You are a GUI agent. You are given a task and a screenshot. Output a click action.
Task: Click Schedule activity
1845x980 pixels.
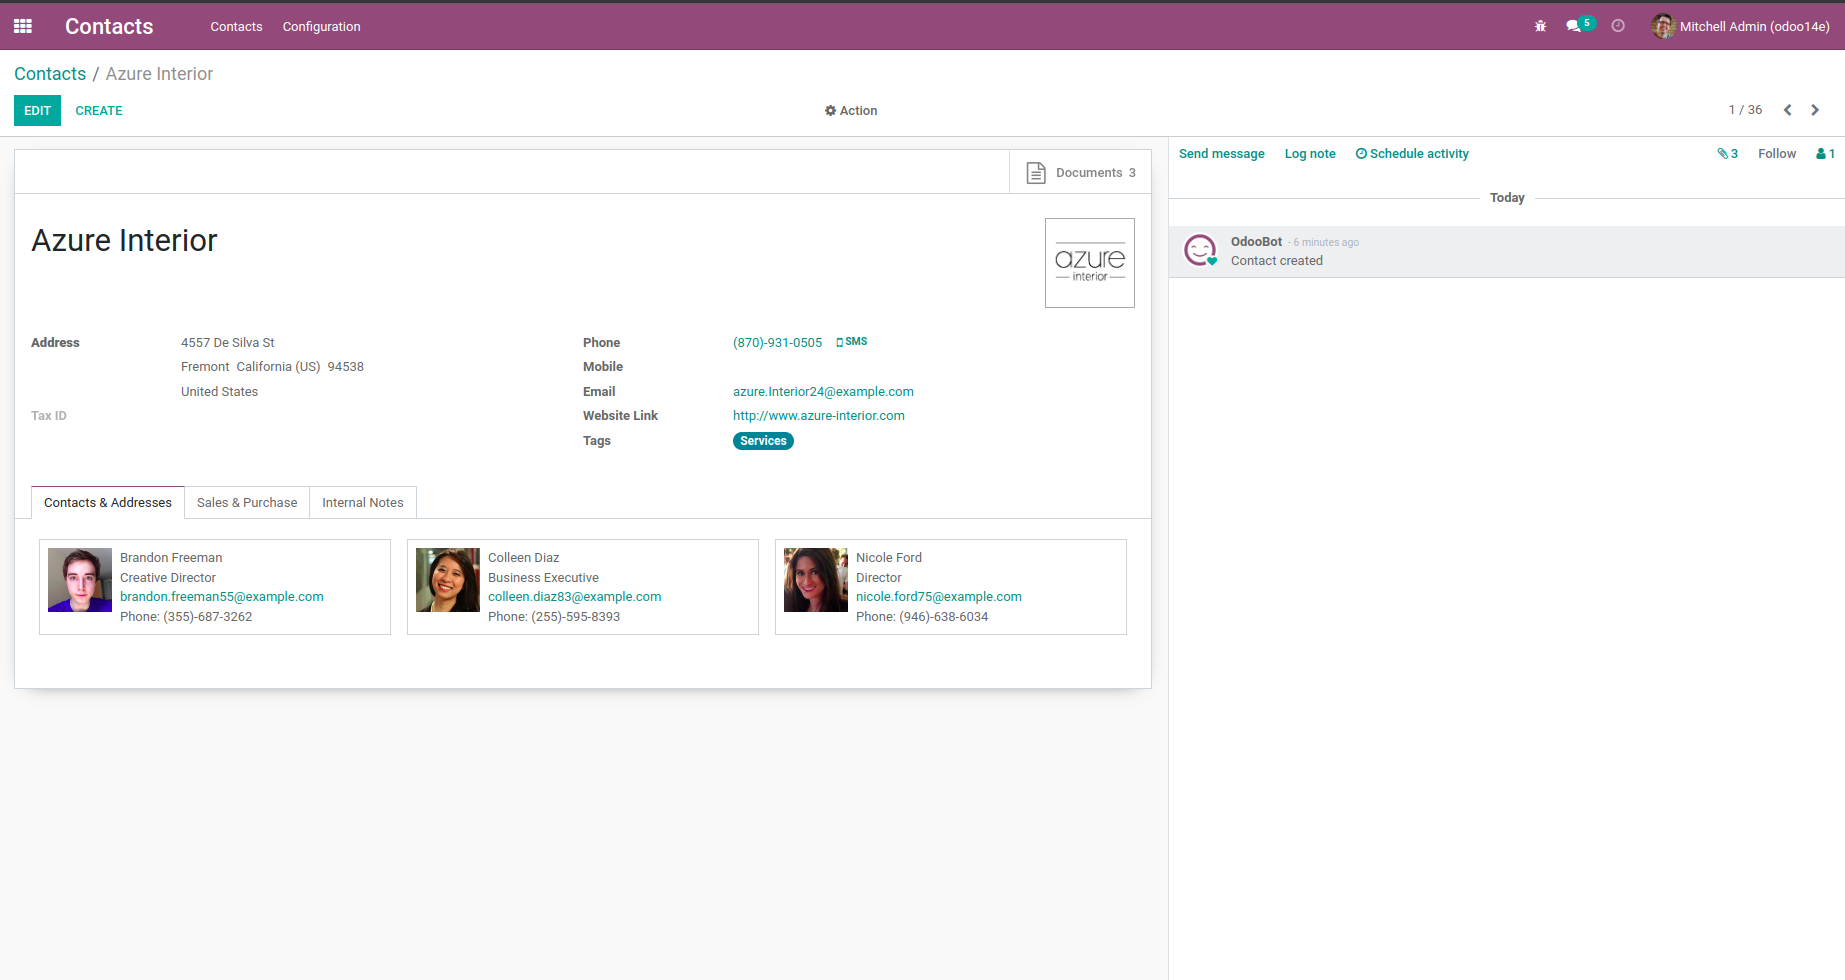click(1412, 154)
